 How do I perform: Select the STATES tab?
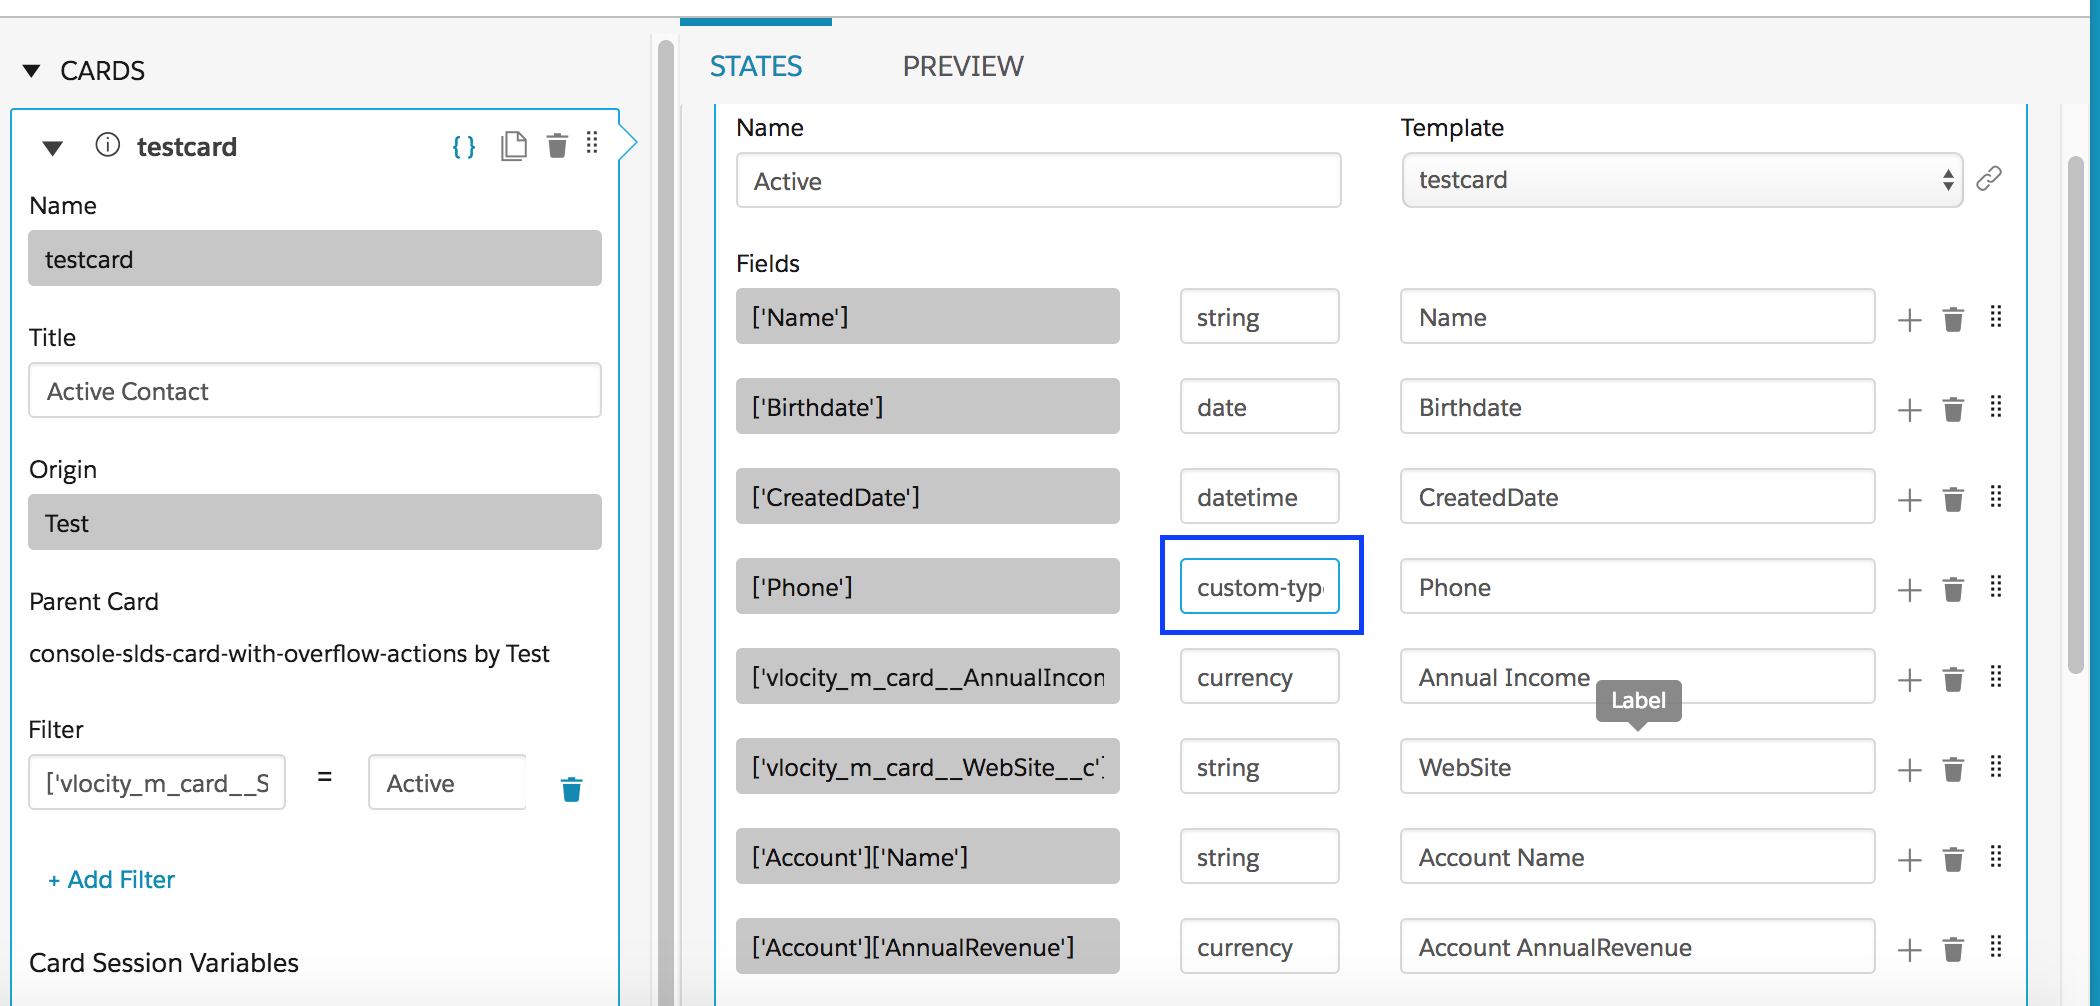point(756,66)
